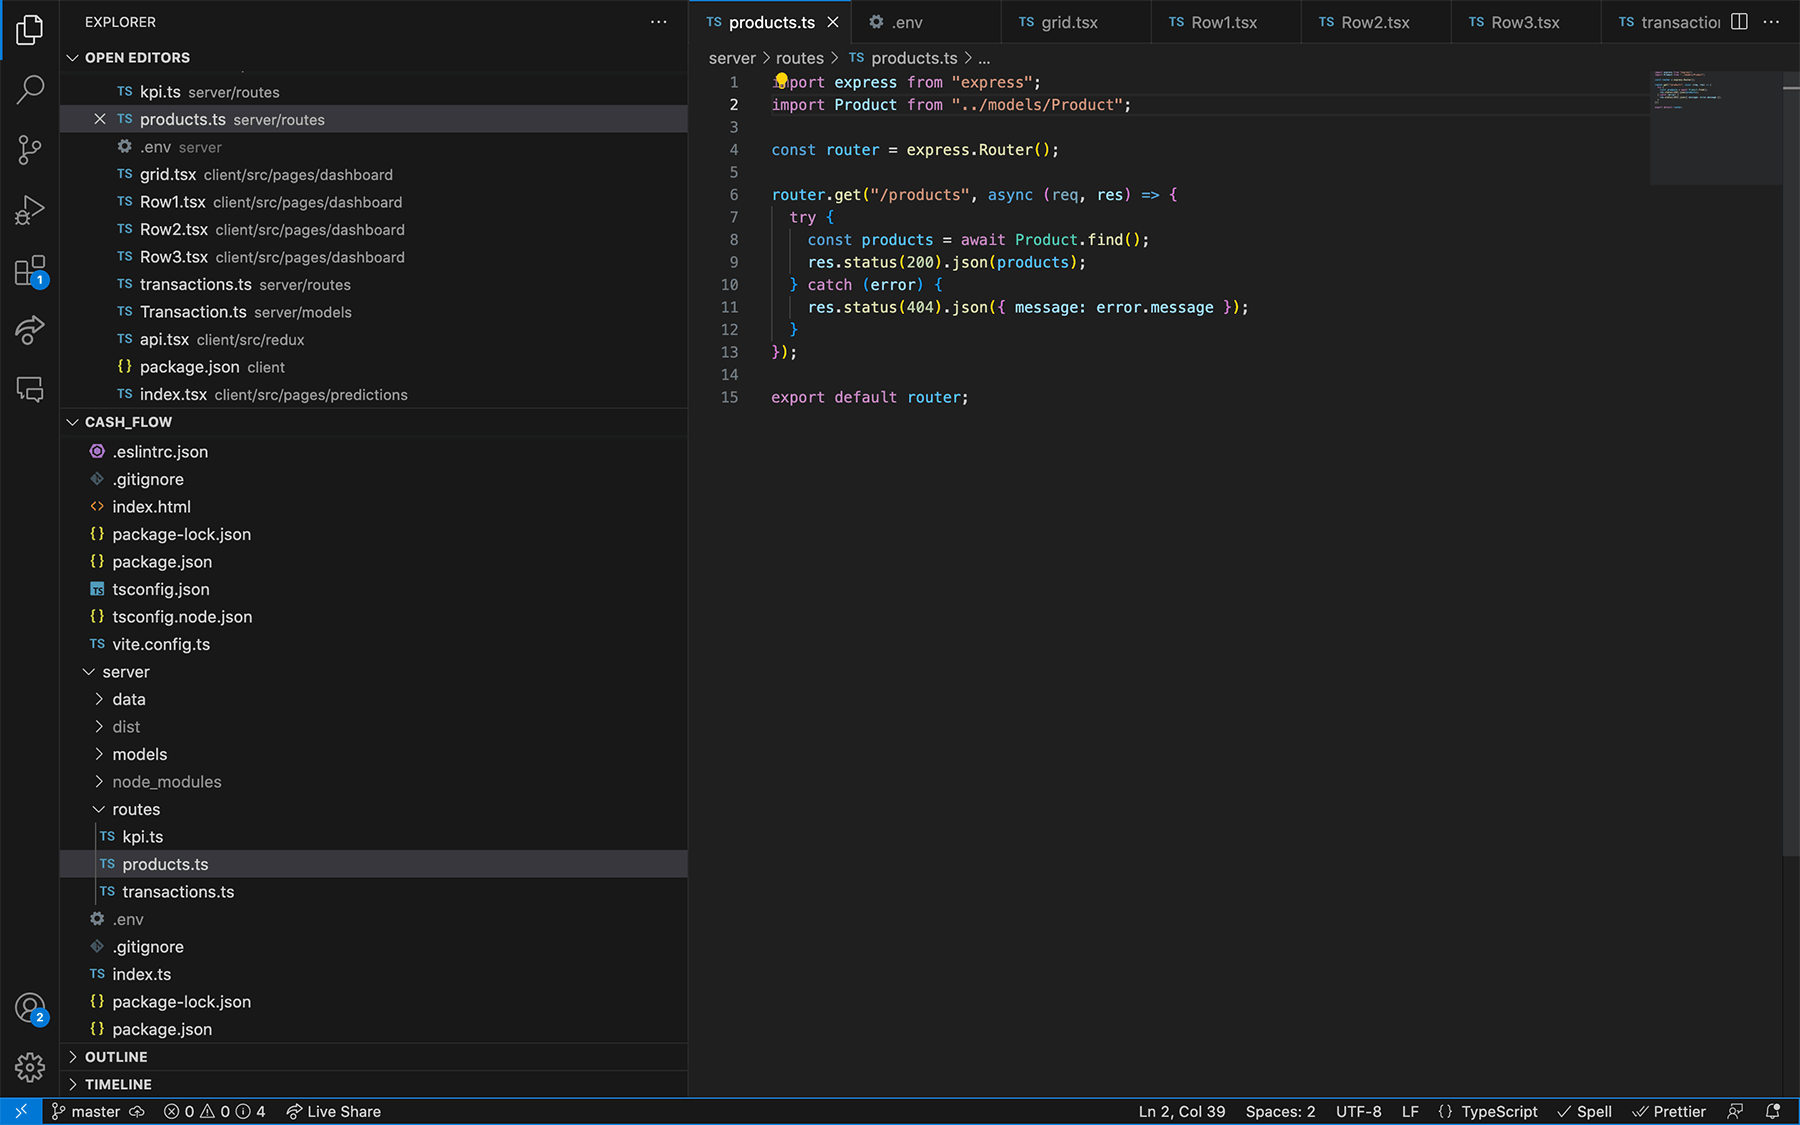Open tsconfig.node.json in file tree
Viewport: 1800px width, 1125px height.
374,617
